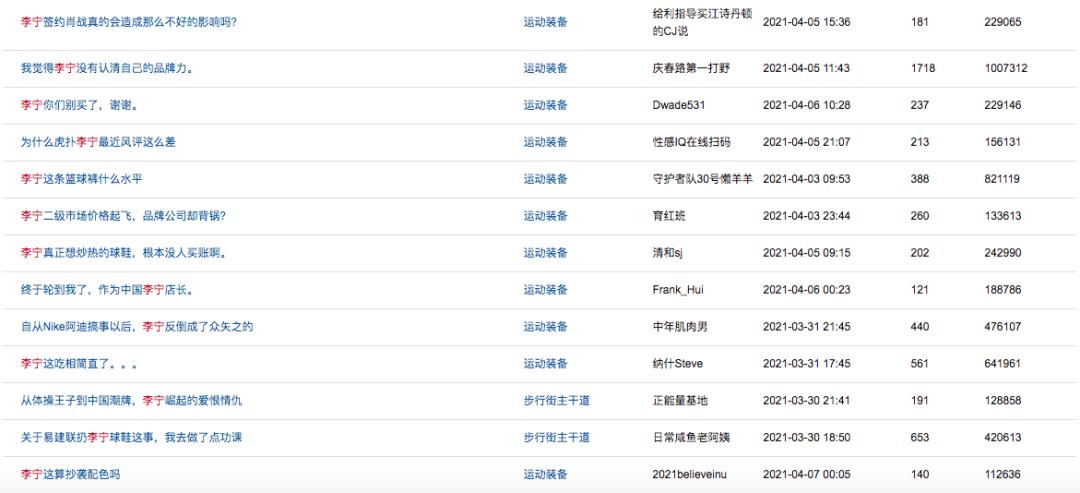1080x493 pixels.
Task: Click view count 229065
Action: (1003, 22)
